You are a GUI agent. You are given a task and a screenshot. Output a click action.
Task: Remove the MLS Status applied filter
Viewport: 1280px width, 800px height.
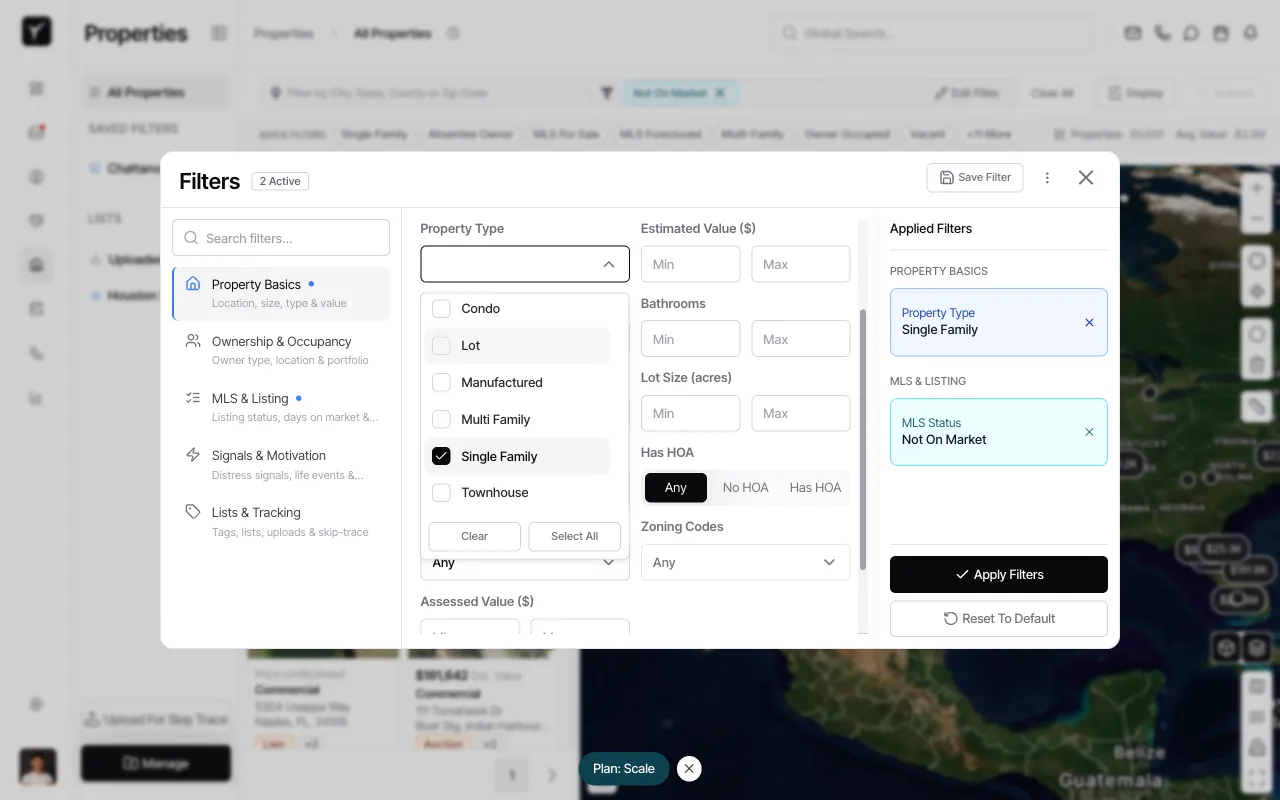point(1089,432)
